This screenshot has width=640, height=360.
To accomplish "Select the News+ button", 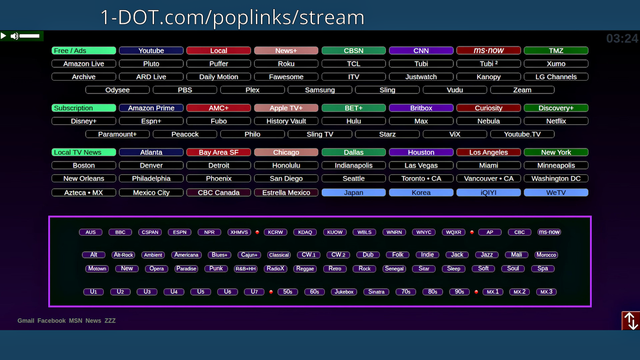I will click(x=286, y=51).
